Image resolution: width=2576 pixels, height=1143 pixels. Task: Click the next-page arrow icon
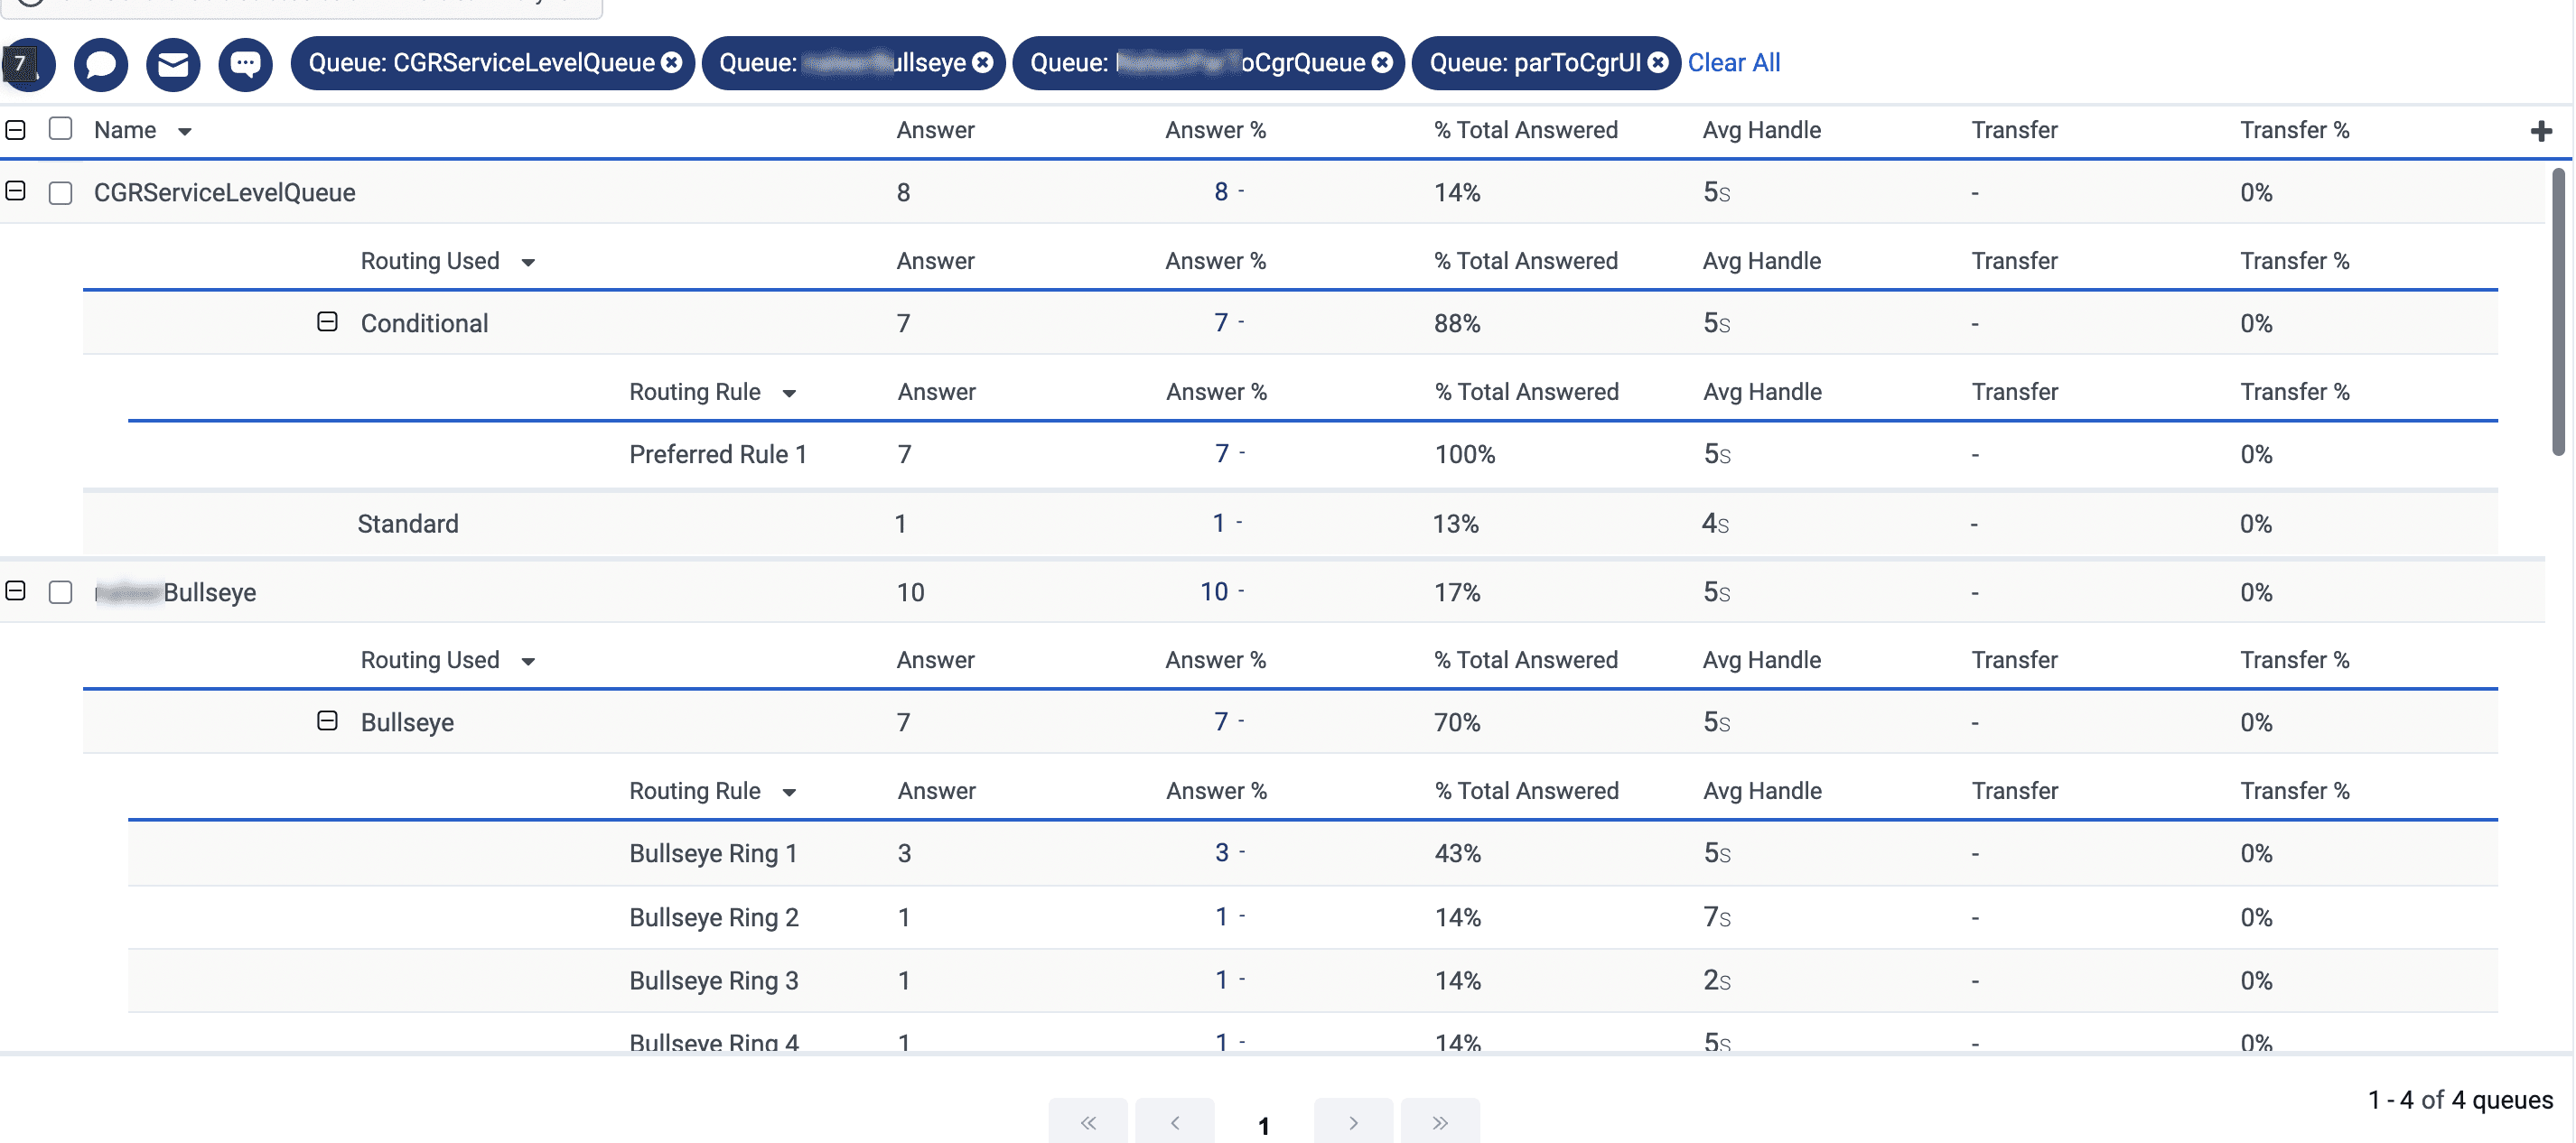(1353, 1121)
